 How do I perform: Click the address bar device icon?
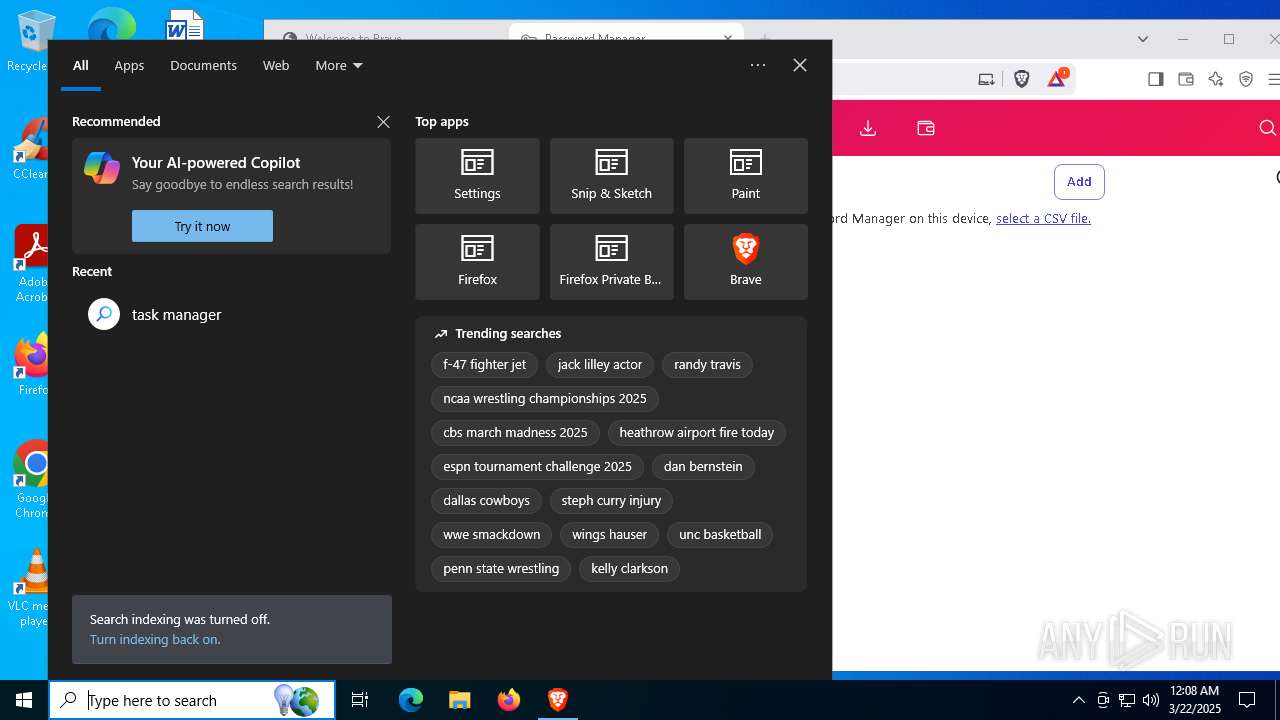click(986, 79)
